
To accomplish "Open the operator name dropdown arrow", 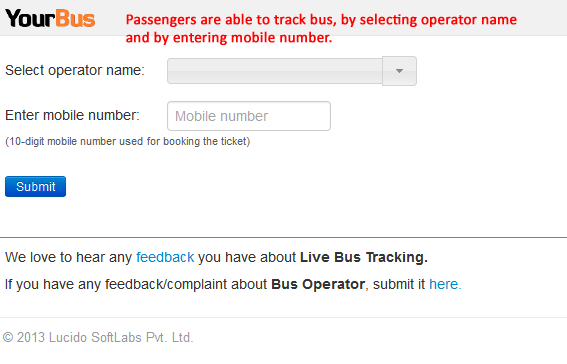I will click(399, 71).
